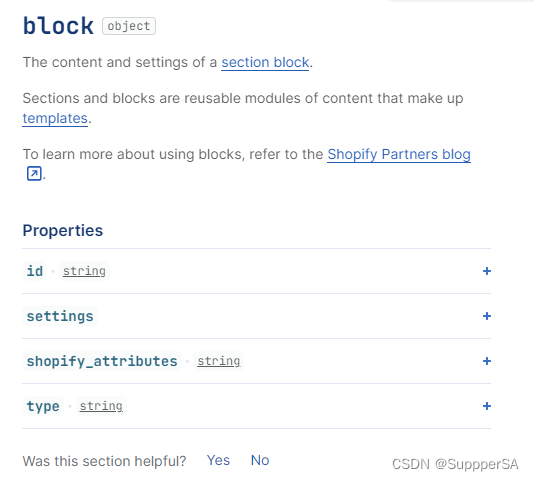Click string type next to id
Screen dimensions: 534x481
pos(84,271)
